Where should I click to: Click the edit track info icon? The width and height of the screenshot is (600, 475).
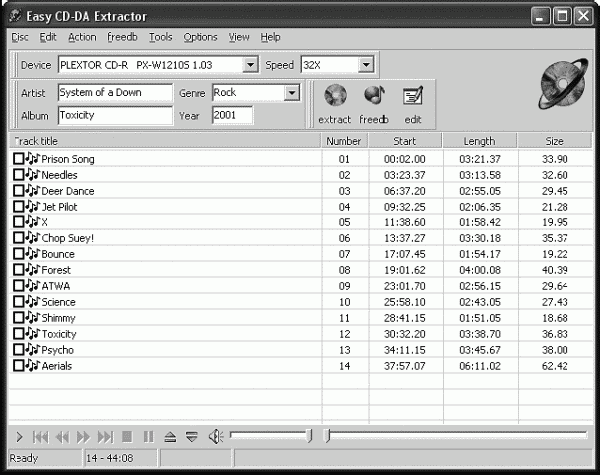click(412, 97)
